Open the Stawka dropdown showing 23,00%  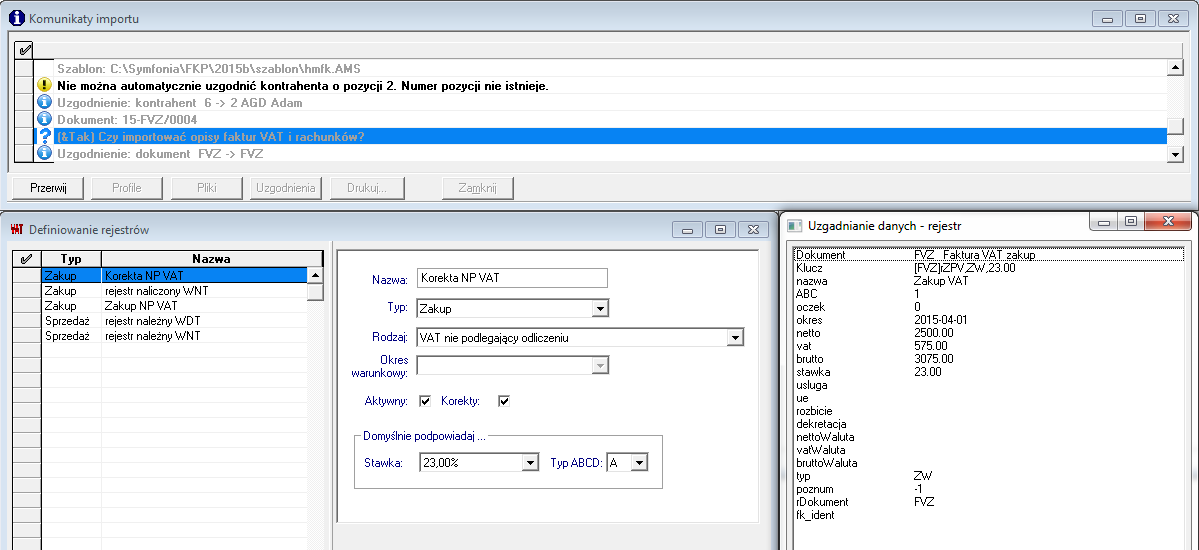tap(530, 463)
